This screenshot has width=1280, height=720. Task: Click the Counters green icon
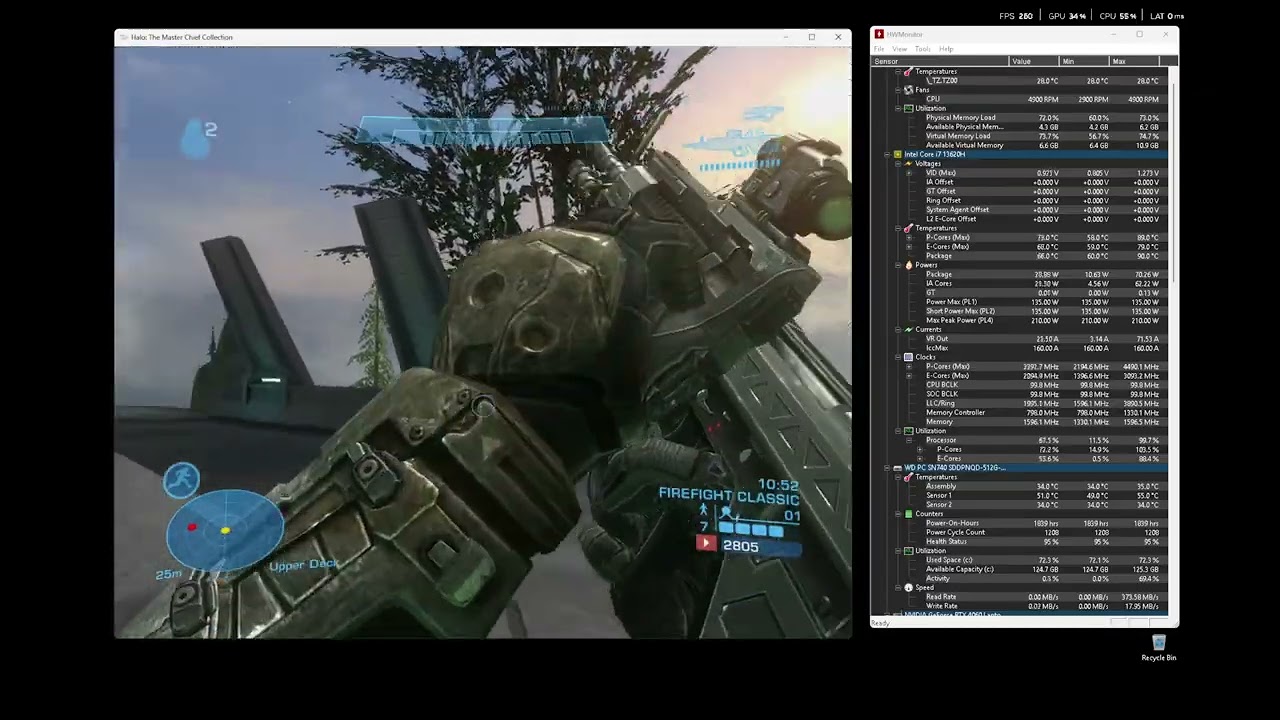908,514
